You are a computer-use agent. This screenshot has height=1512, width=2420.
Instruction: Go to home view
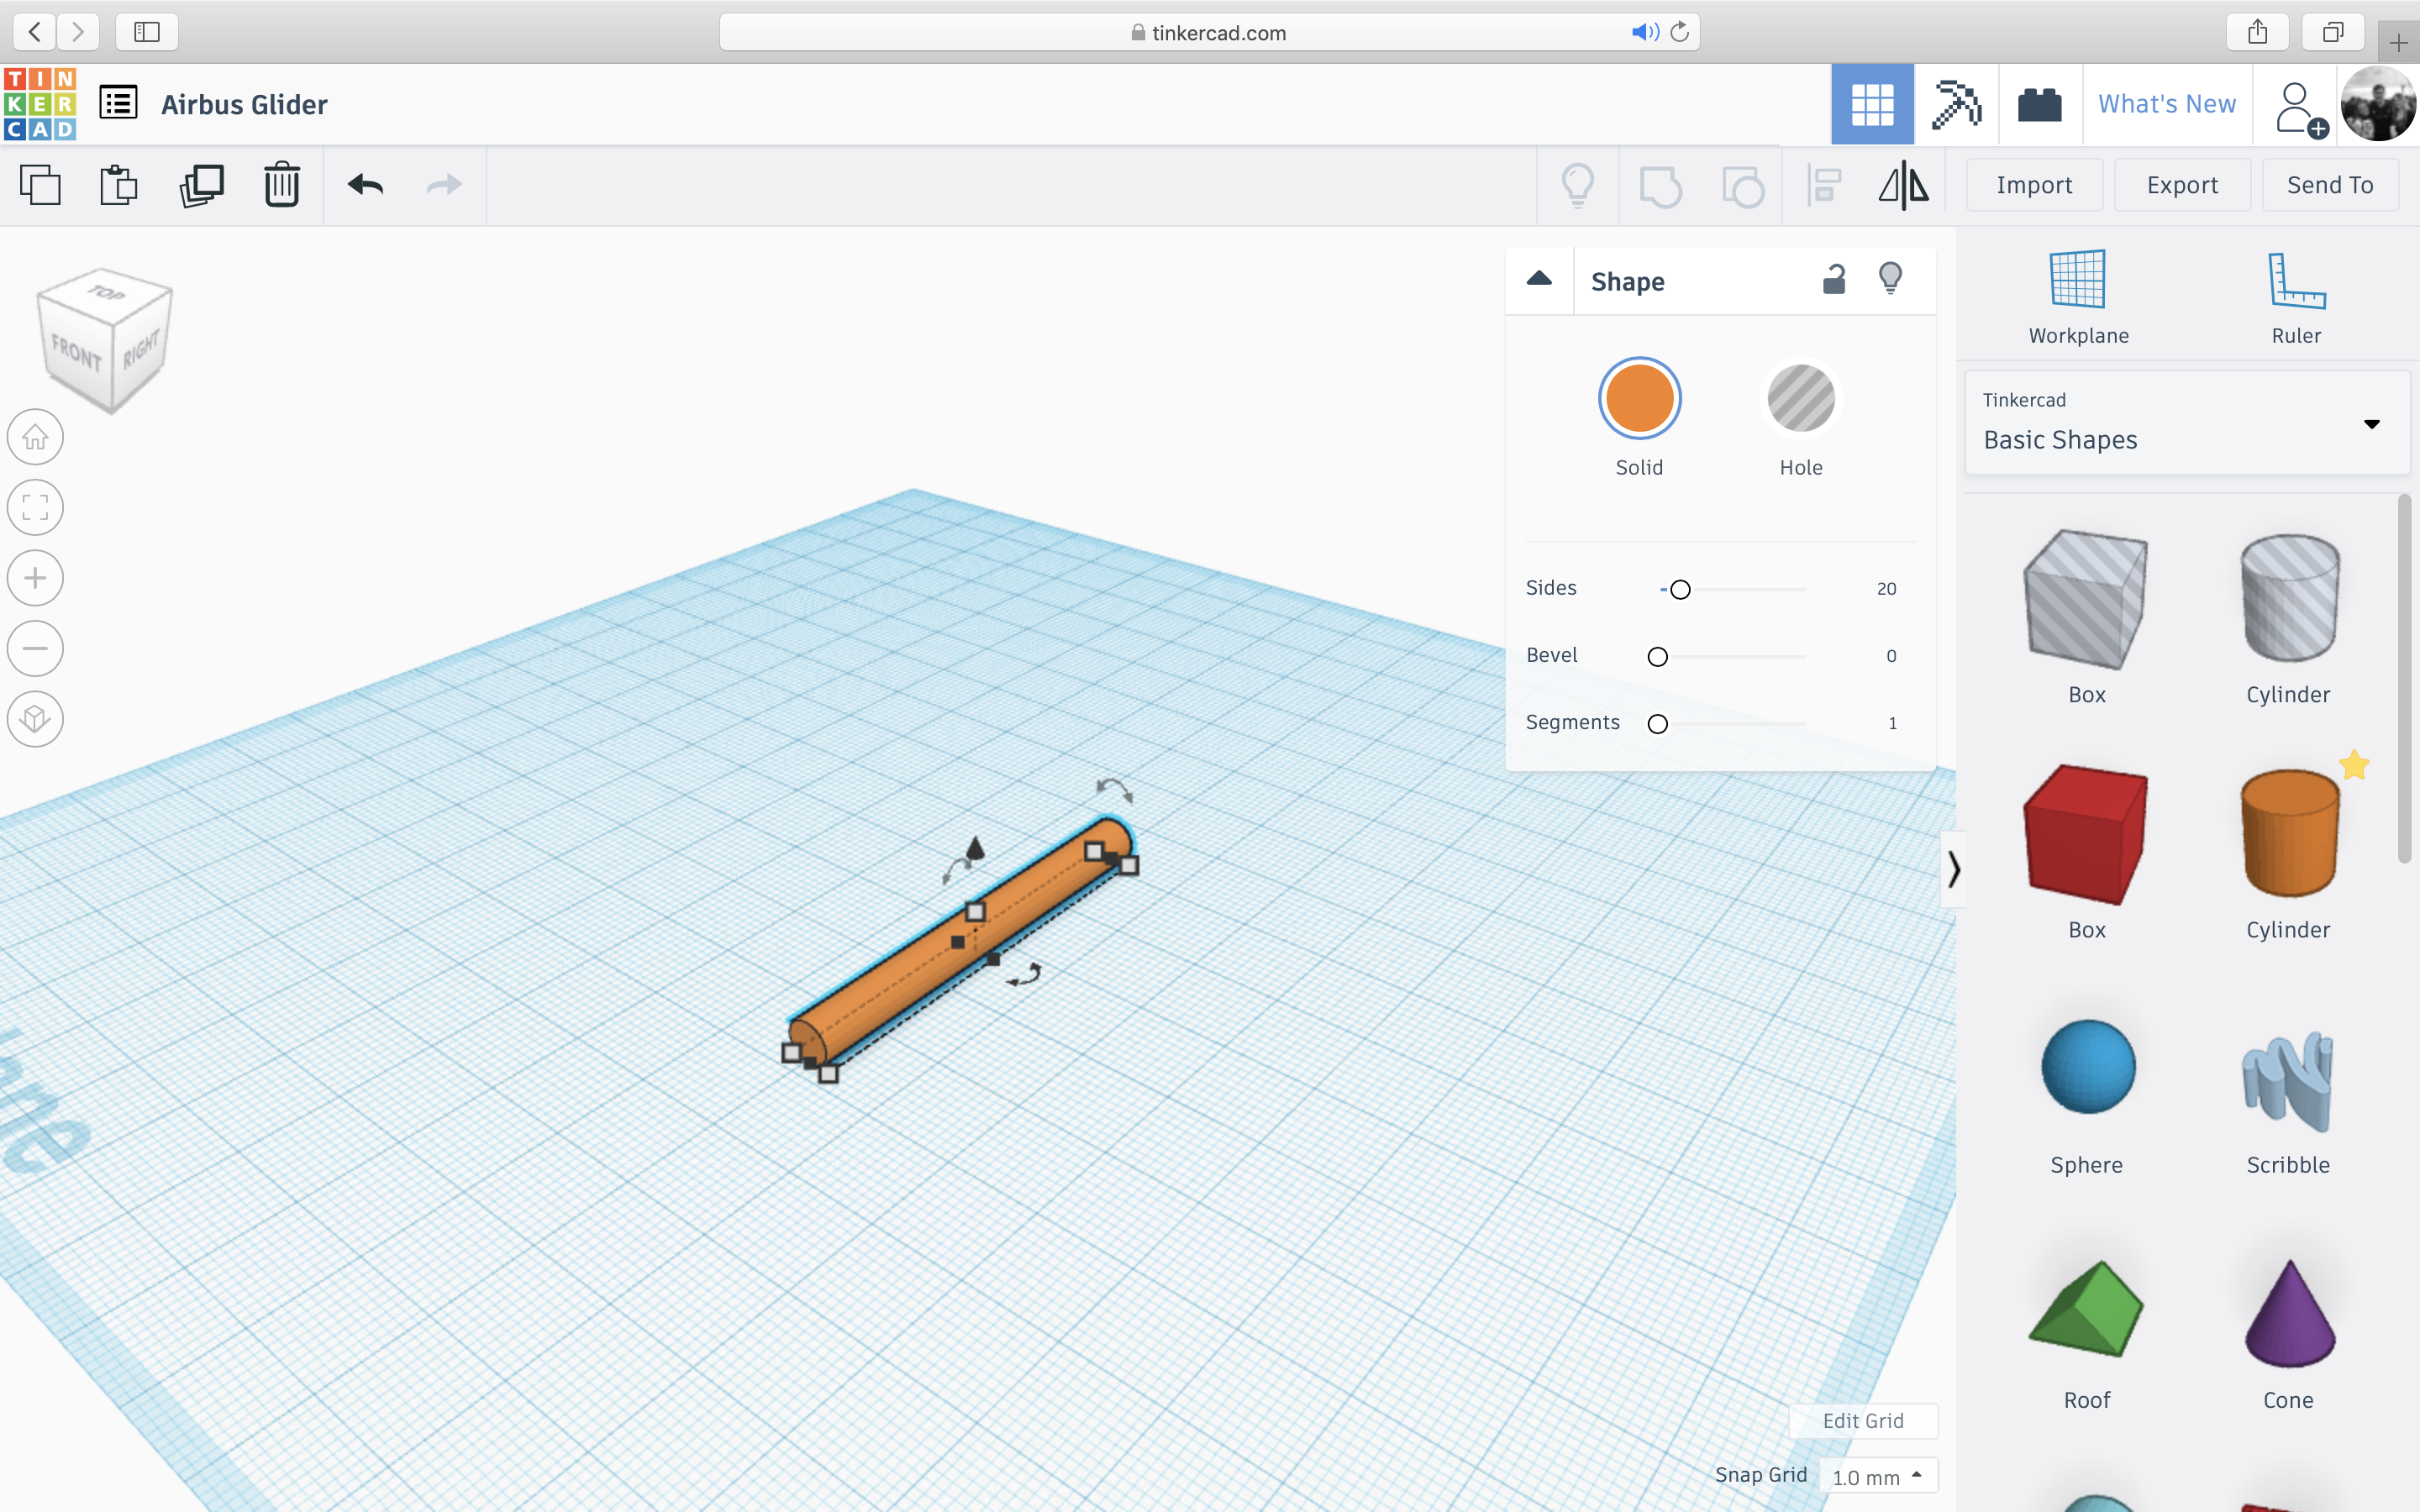[x=35, y=437]
